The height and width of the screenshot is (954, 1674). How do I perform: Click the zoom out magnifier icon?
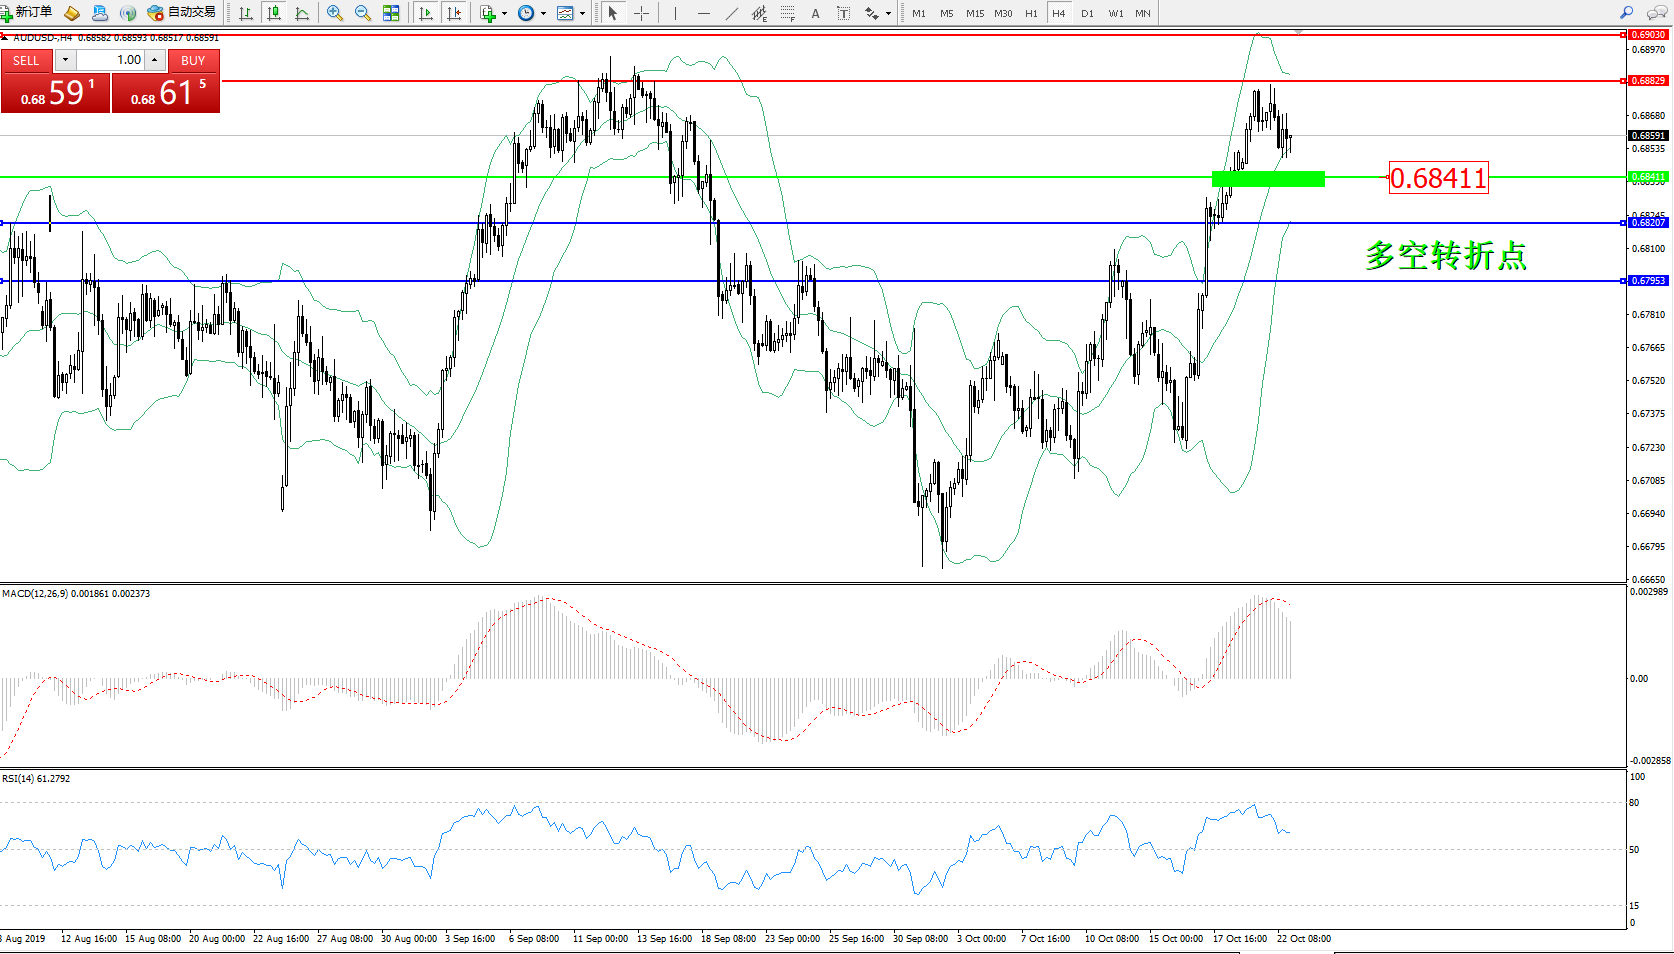(362, 13)
